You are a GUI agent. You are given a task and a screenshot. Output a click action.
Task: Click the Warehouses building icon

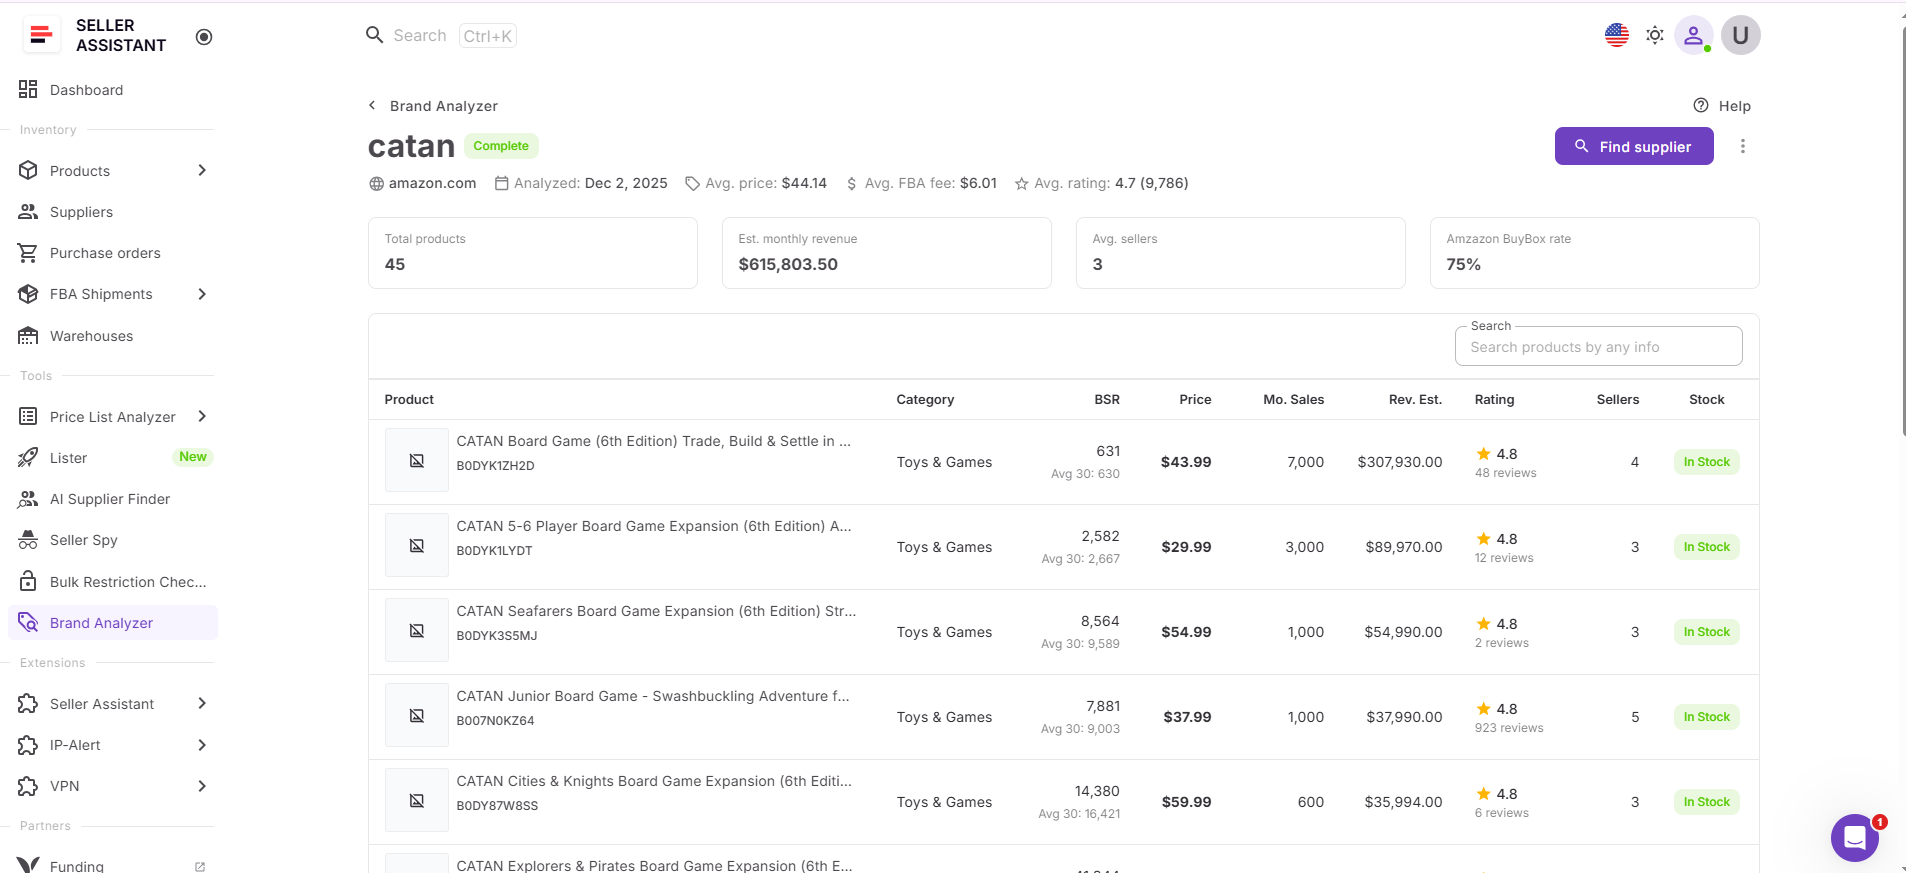[28, 336]
